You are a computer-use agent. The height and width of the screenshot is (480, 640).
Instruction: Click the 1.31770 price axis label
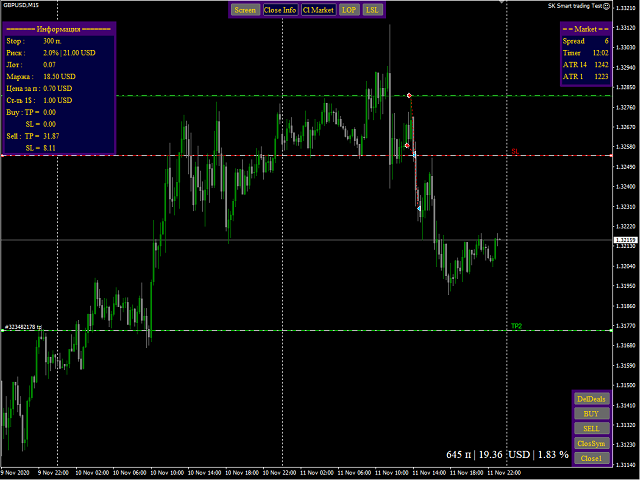click(x=625, y=326)
